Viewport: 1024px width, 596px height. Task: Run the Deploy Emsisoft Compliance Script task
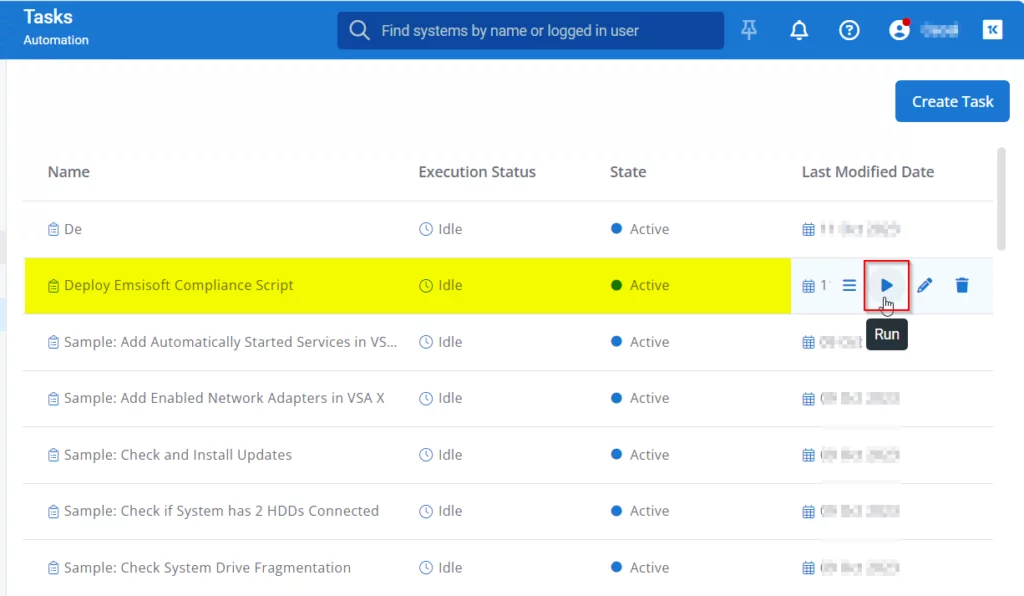[886, 285]
